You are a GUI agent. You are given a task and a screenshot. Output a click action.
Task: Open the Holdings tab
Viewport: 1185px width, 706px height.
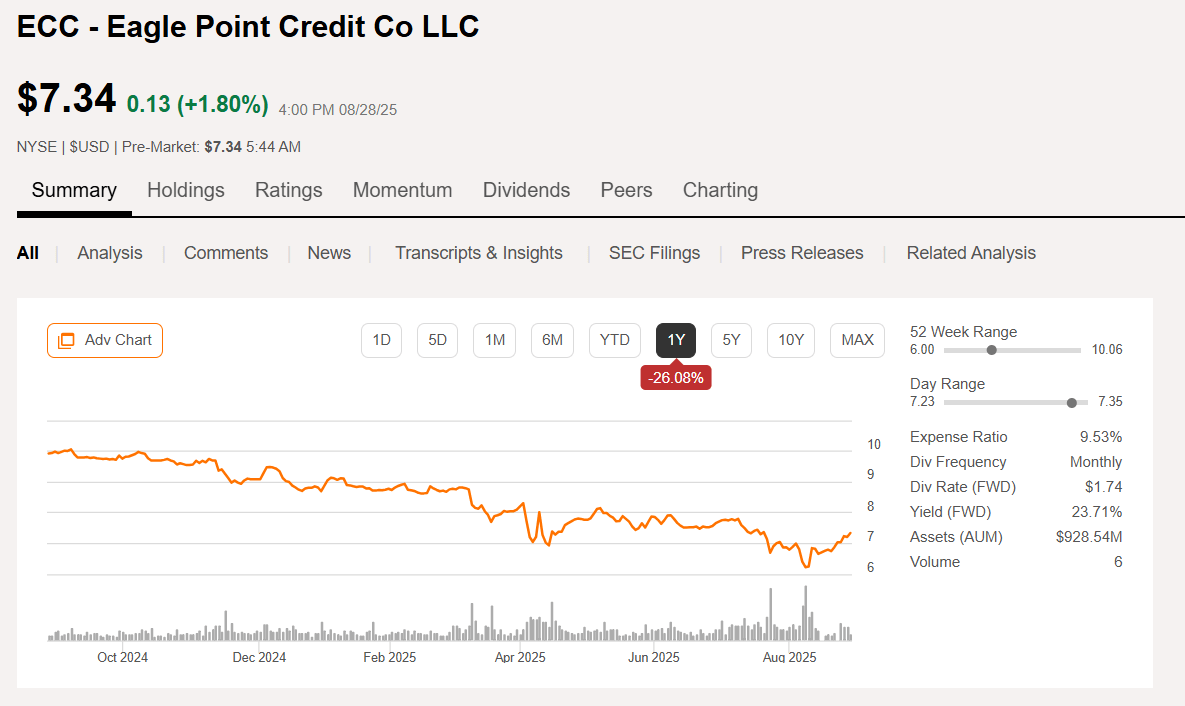tap(185, 190)
